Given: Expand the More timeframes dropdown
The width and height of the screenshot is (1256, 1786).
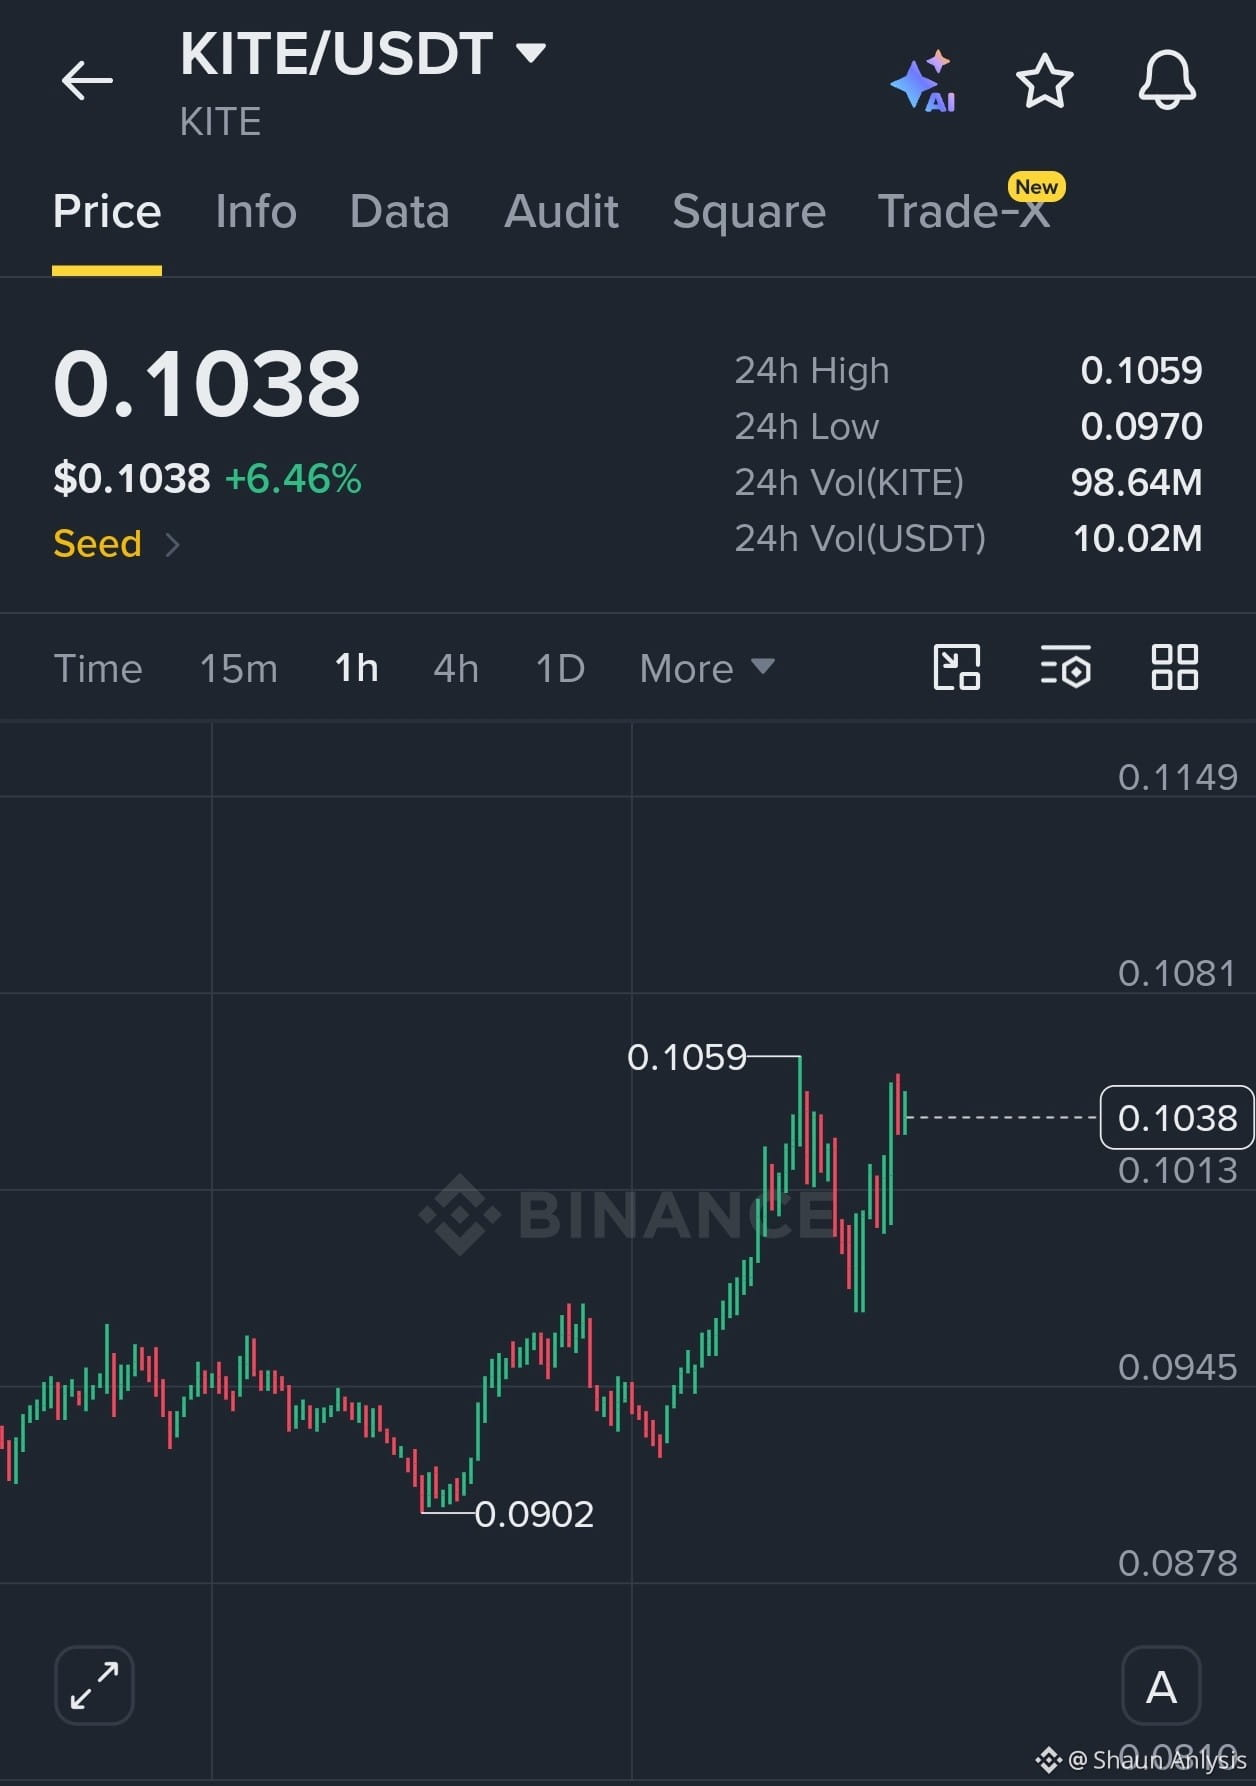Looking at the screenshot, I should click(x=707, y=668).
